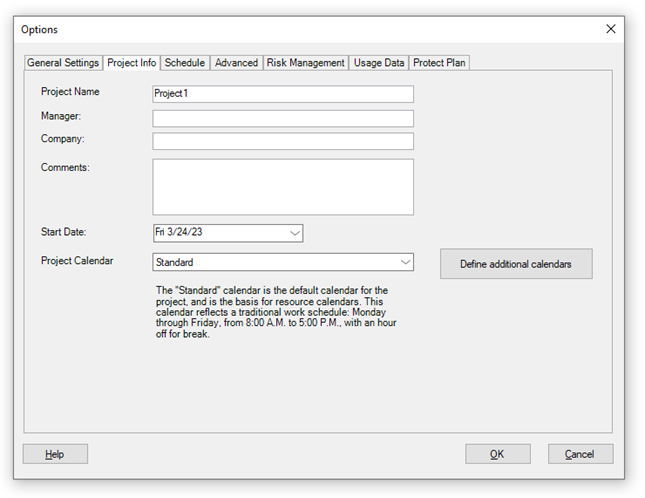Switch to the Usage Data tab
Image resolution: width=645 pixels, height=498 pixels.
click(x=379, y=63)
